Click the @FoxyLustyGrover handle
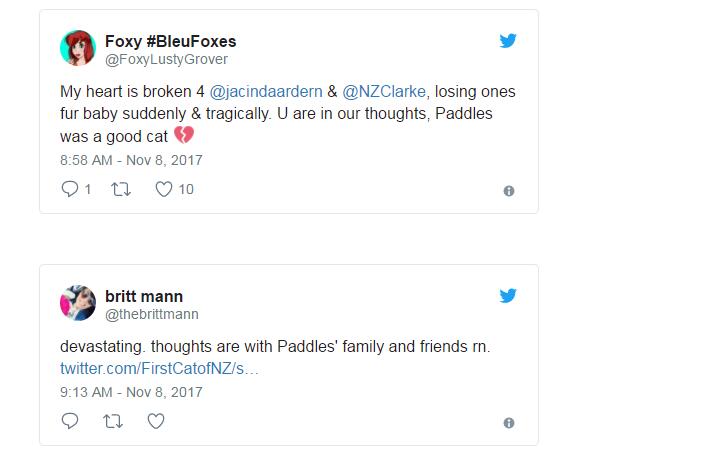 [x=166, y=59]
